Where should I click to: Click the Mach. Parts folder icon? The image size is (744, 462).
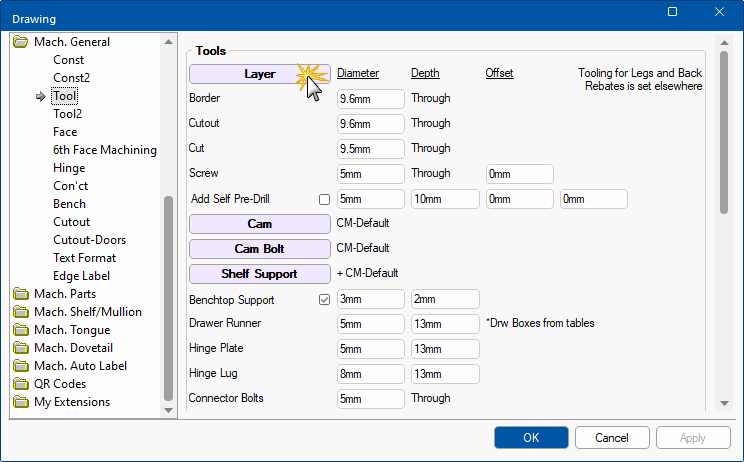(20, 294)
